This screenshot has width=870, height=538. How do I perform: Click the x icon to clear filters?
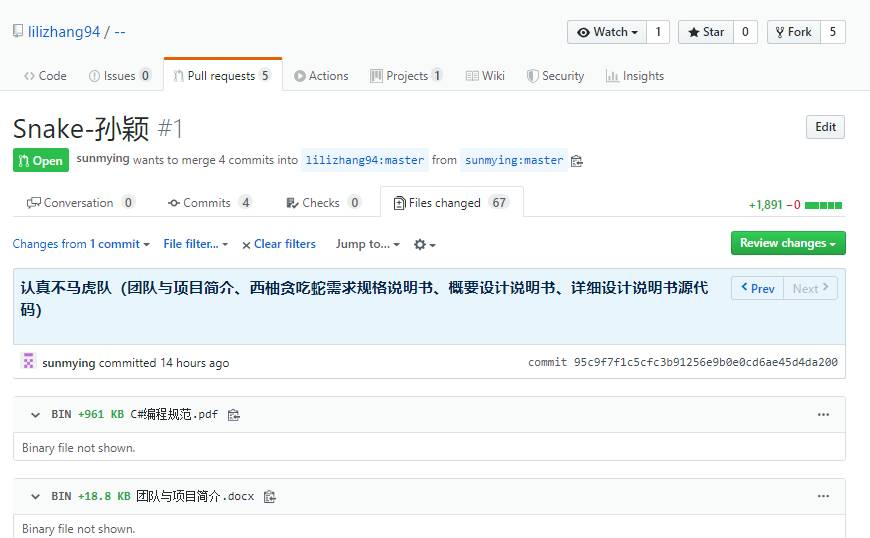pyautogui.click(x=246, y=245)
